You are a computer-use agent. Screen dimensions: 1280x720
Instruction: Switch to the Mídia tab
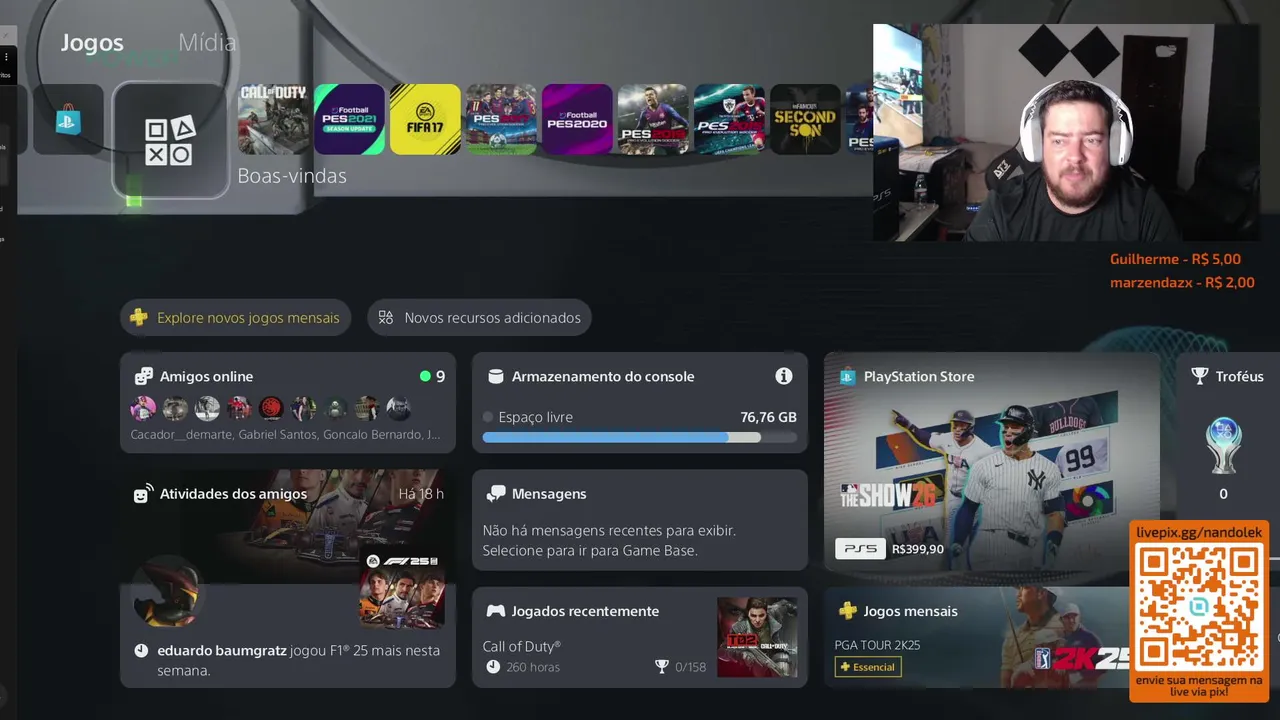pyautogui.click(x=207, y=43)
